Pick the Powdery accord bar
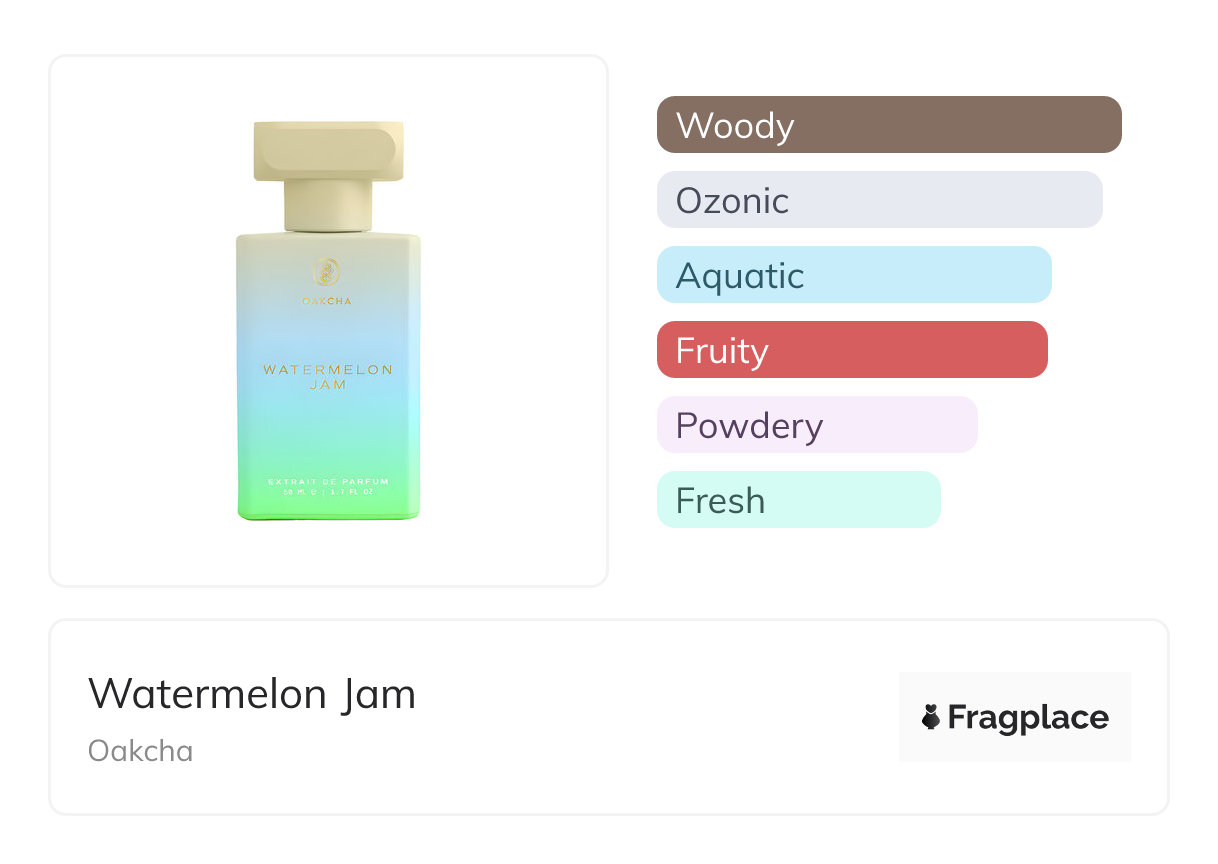This screenshot has width=1218, height=864. tap(816, 425)
